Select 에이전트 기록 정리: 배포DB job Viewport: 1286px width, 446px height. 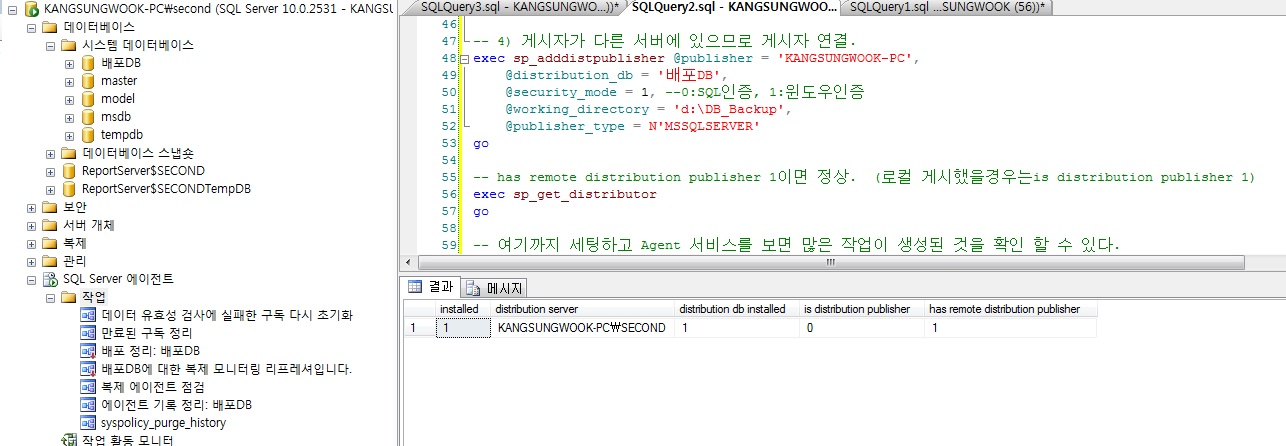(x=177, y=405)
